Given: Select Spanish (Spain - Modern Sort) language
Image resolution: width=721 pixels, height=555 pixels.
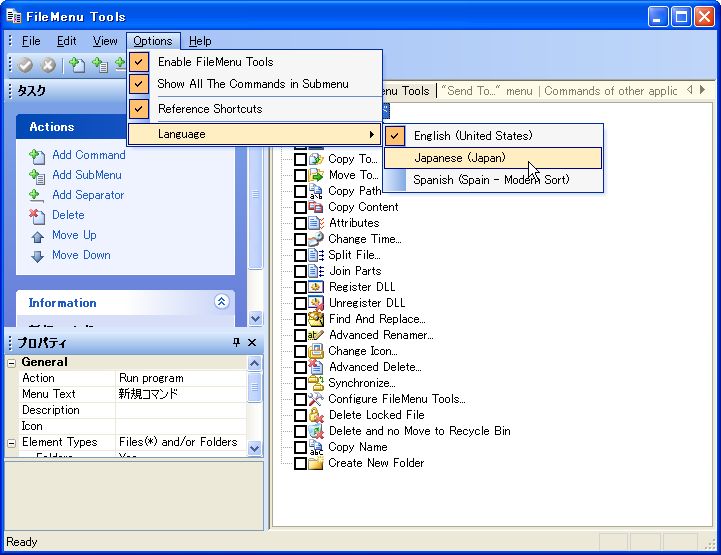Looking at the screenshot, I should [x=493, y=180].
